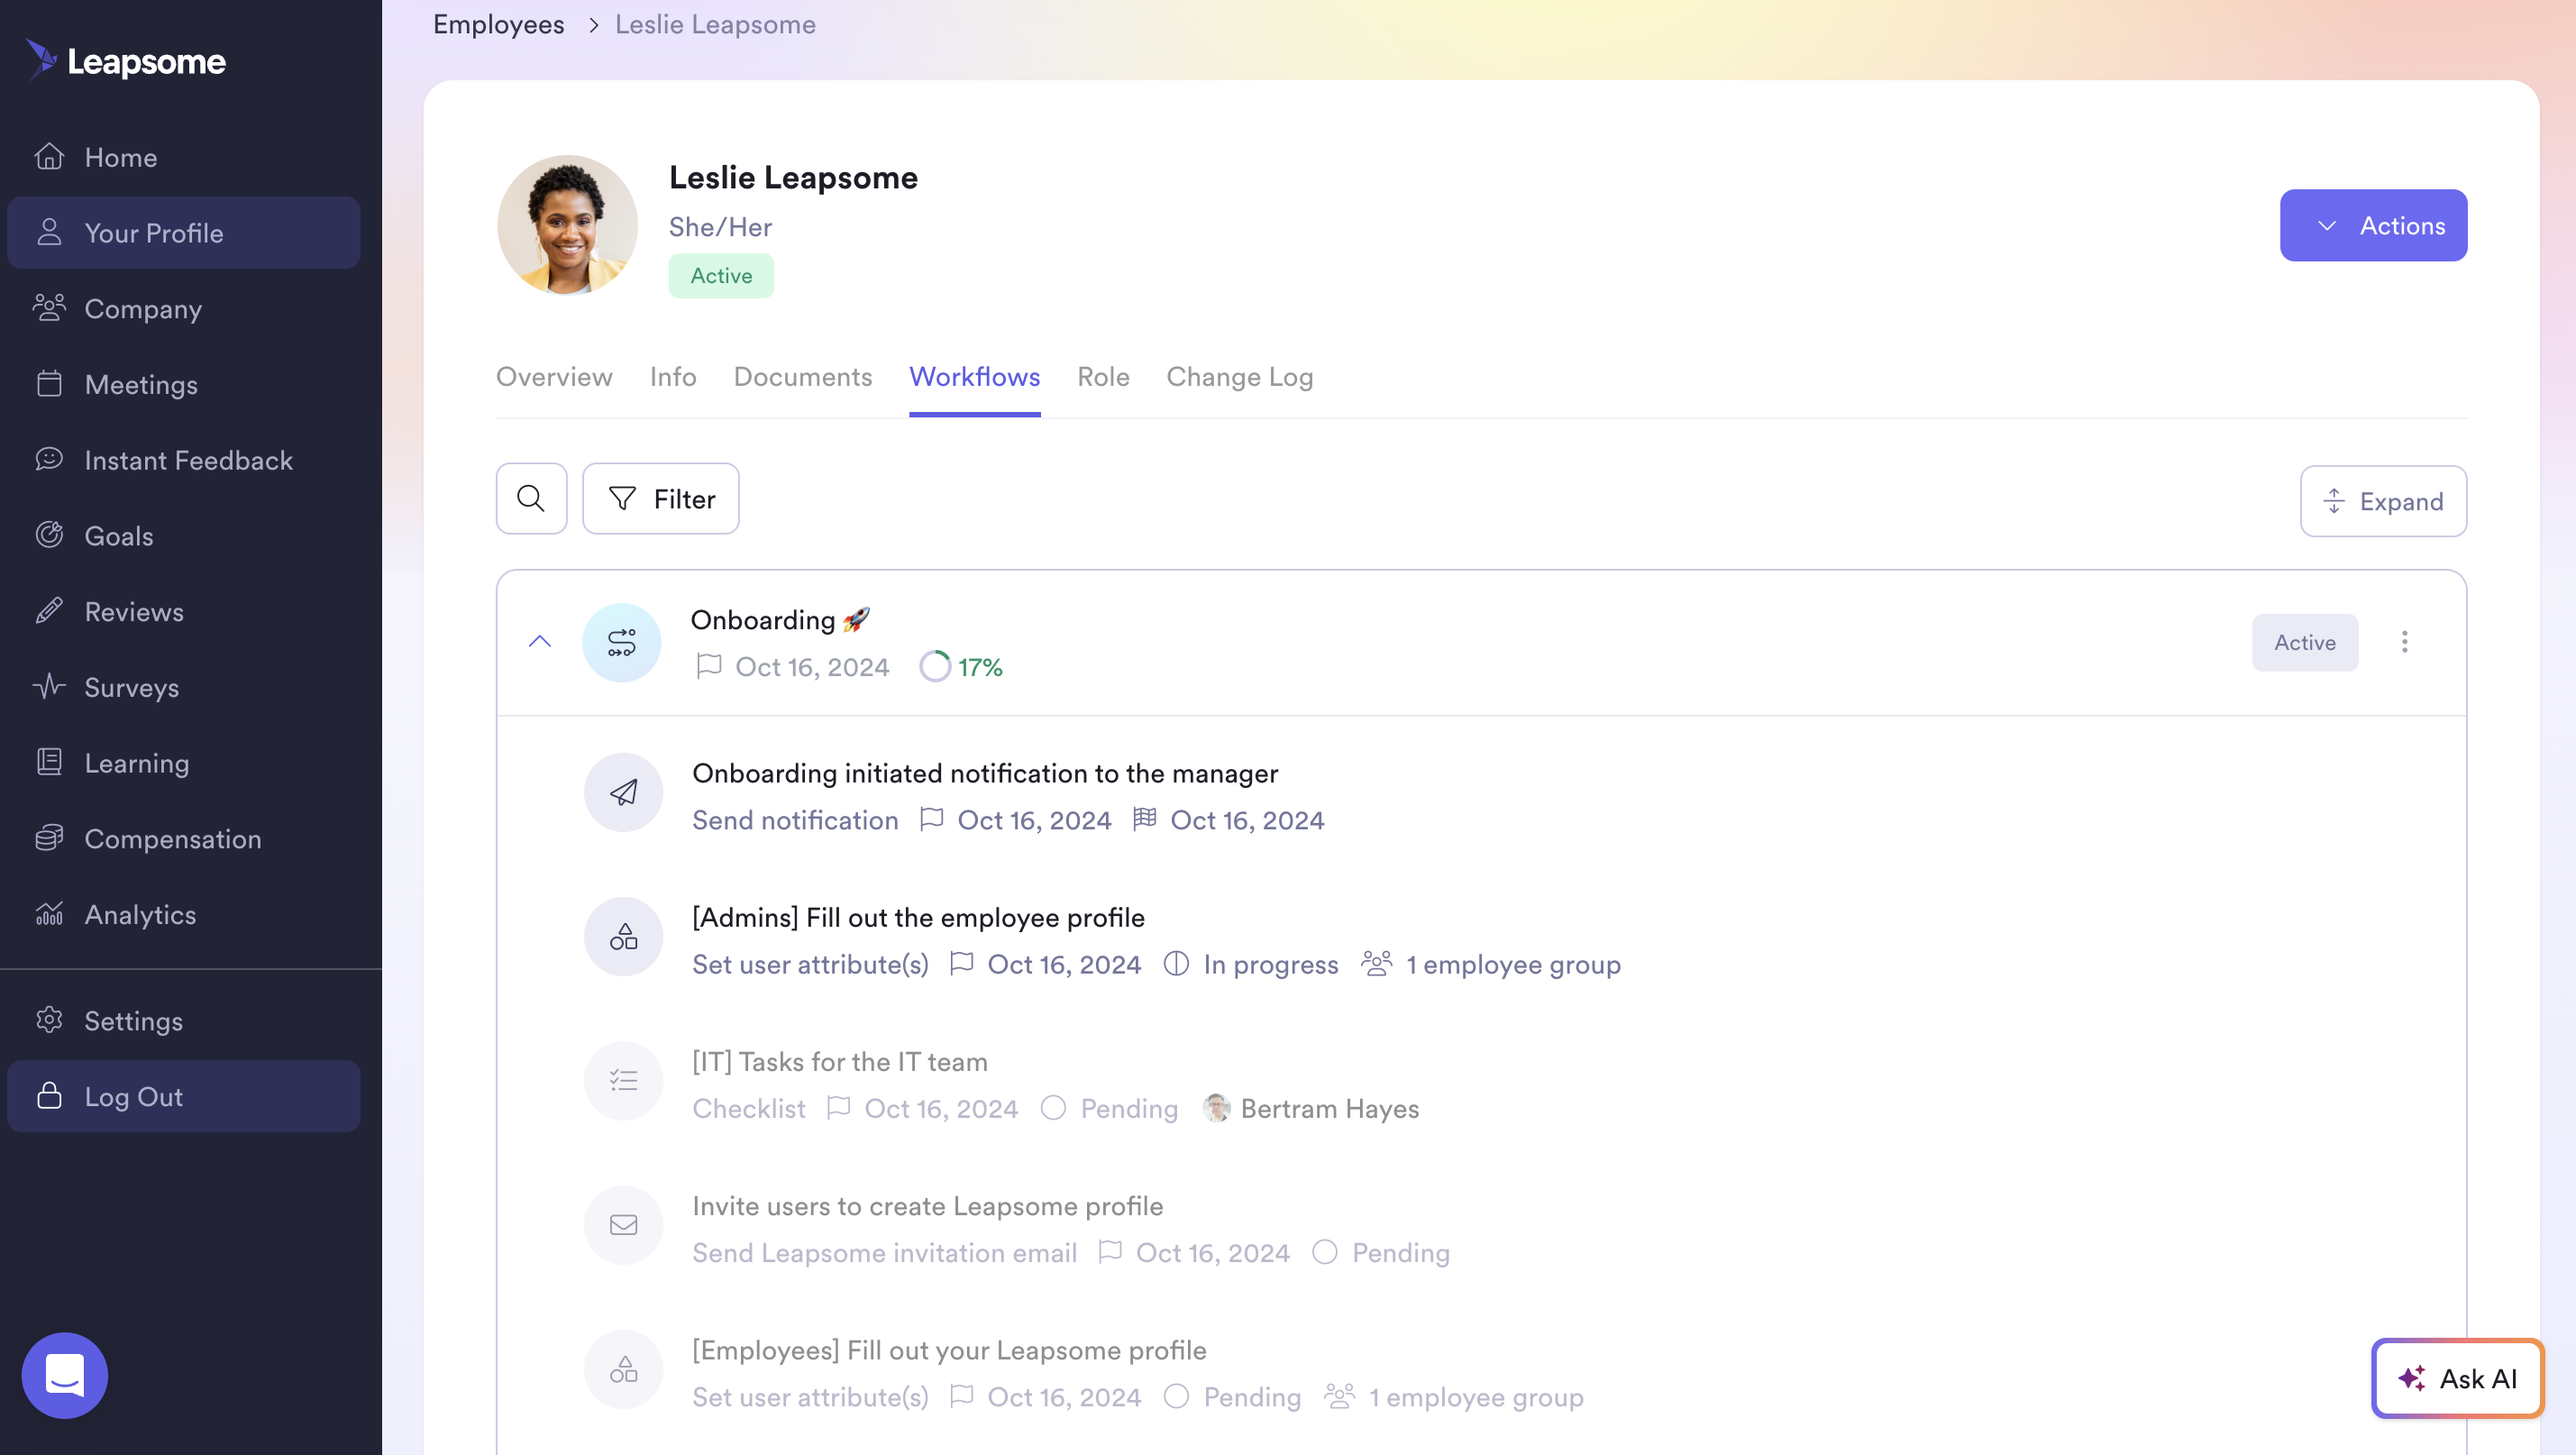Click Employees breadcrumb link
The image size is (2576, 1455).
[498, 24]
